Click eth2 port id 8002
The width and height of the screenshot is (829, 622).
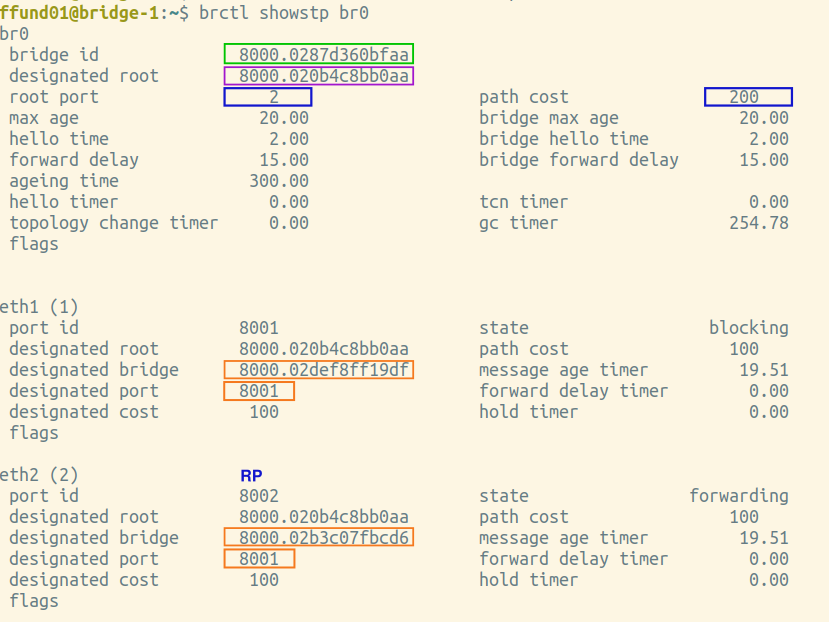click(259, 496)
